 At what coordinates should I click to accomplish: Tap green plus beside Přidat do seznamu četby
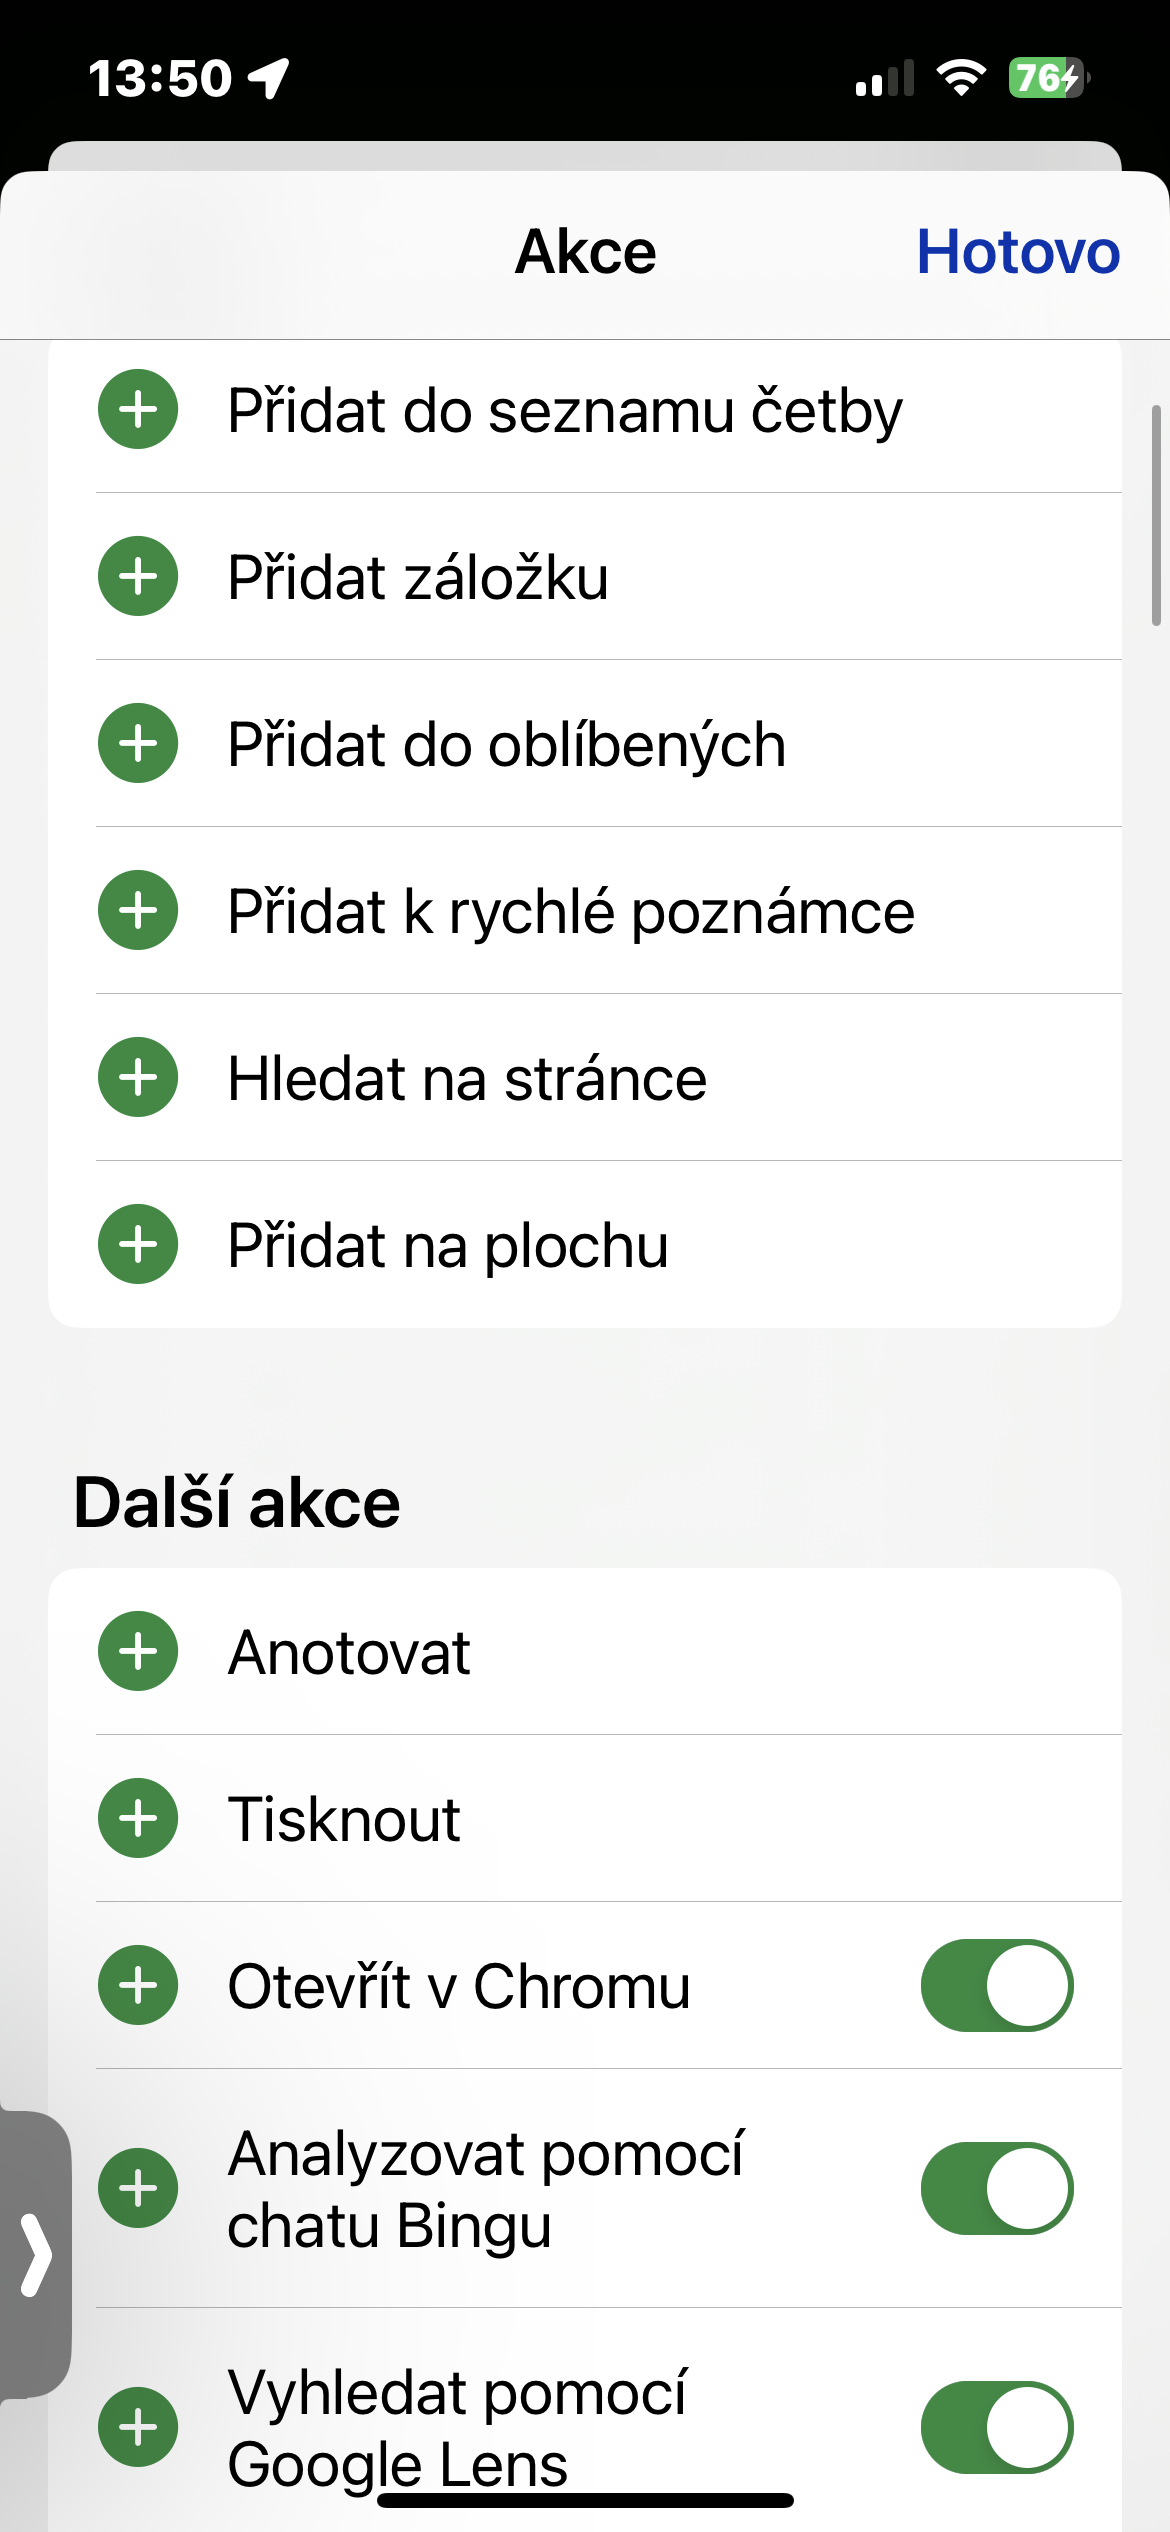coord(138,410)
